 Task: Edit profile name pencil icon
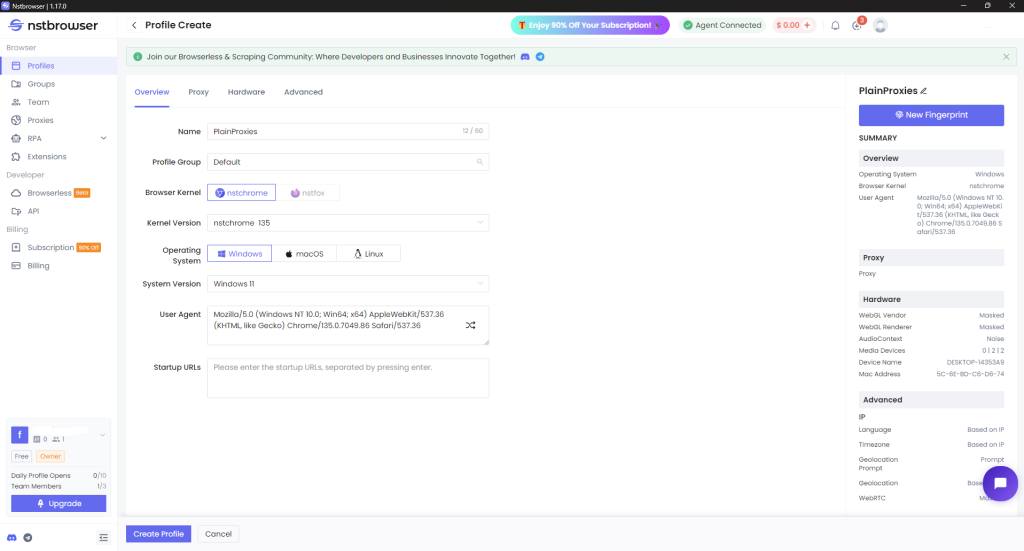(923, 91)
